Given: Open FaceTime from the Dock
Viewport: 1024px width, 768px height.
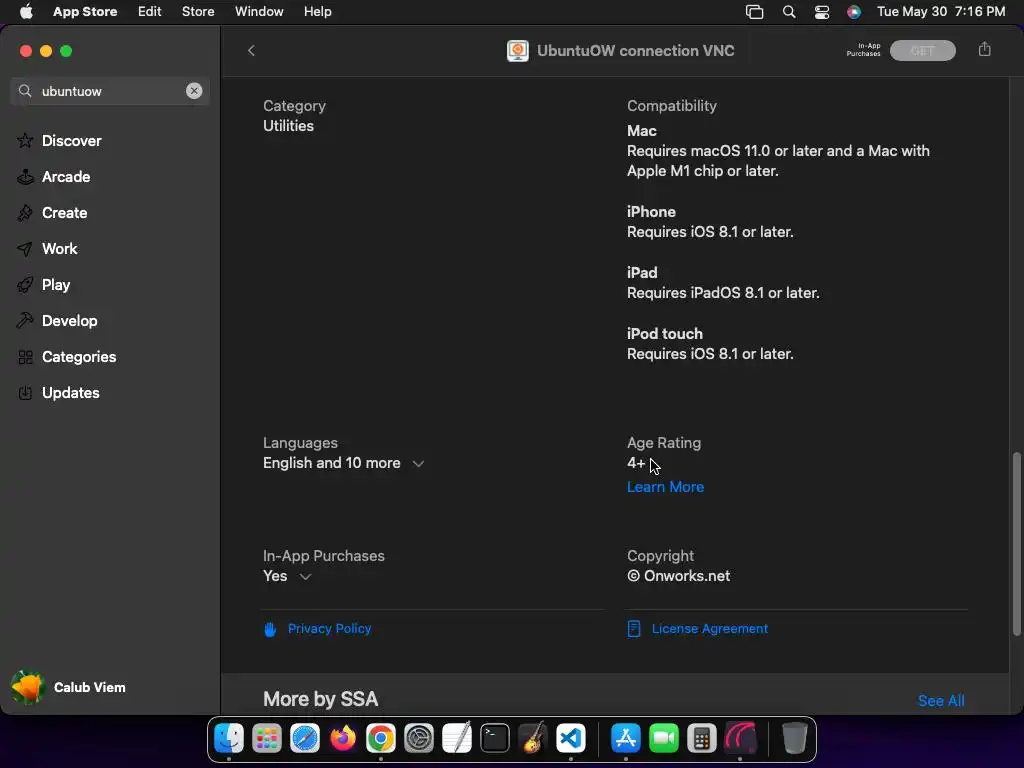Looking at the screenshot, I should [x=664, y=739].
